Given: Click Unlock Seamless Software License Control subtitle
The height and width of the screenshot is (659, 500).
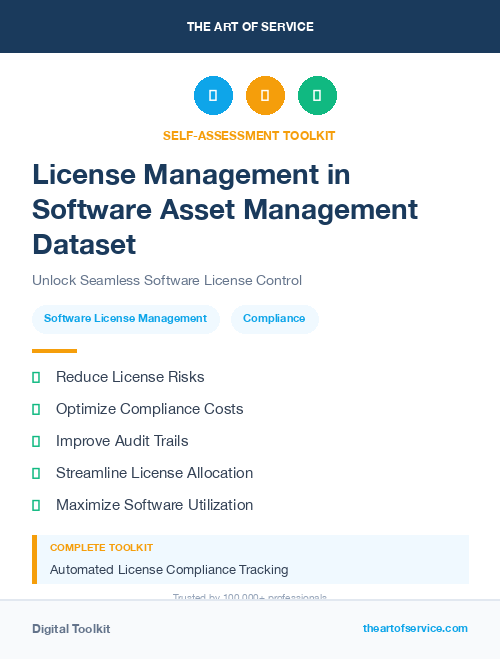Looking at the screenshot, I should point(167,280).
